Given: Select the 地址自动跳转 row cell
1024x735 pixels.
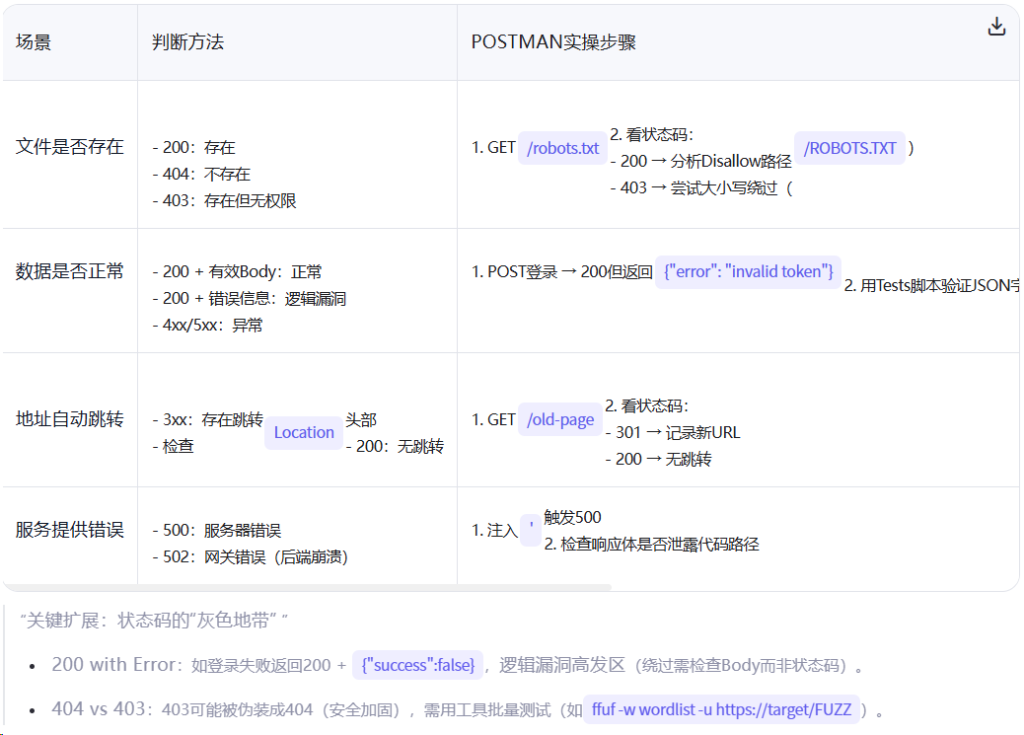Looking at the screenshot, I should [70, 419].
